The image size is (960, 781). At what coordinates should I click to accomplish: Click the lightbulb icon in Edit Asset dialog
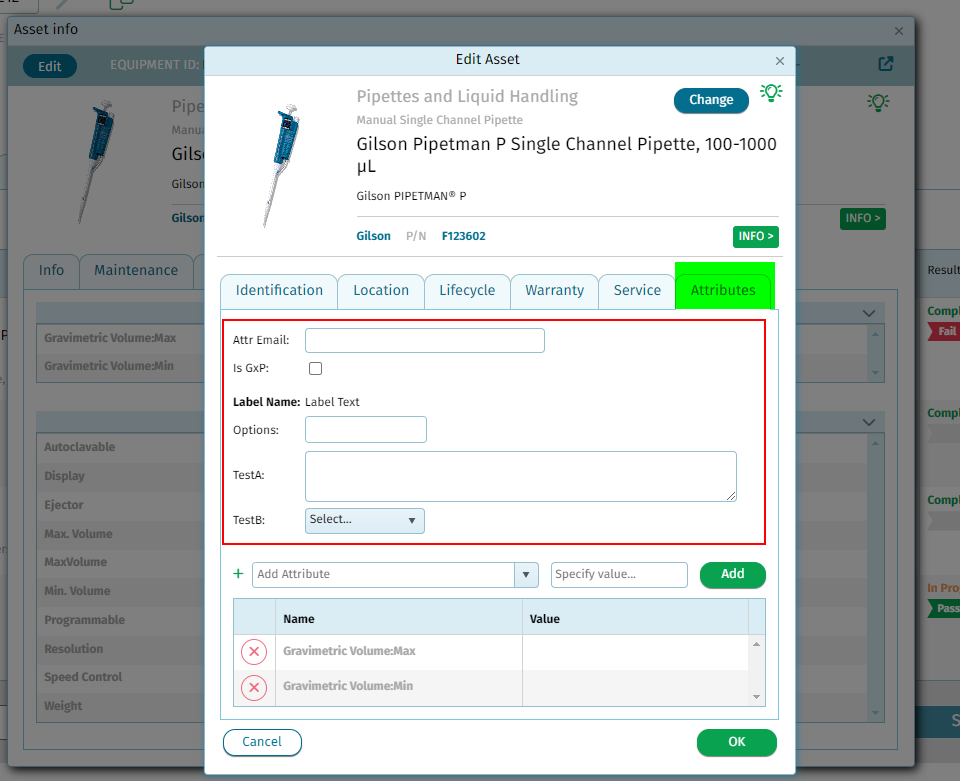(771, 93)
